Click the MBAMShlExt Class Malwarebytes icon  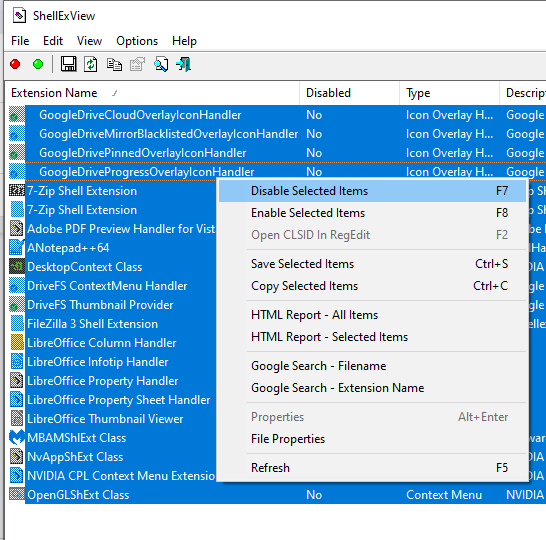point(17,438)
